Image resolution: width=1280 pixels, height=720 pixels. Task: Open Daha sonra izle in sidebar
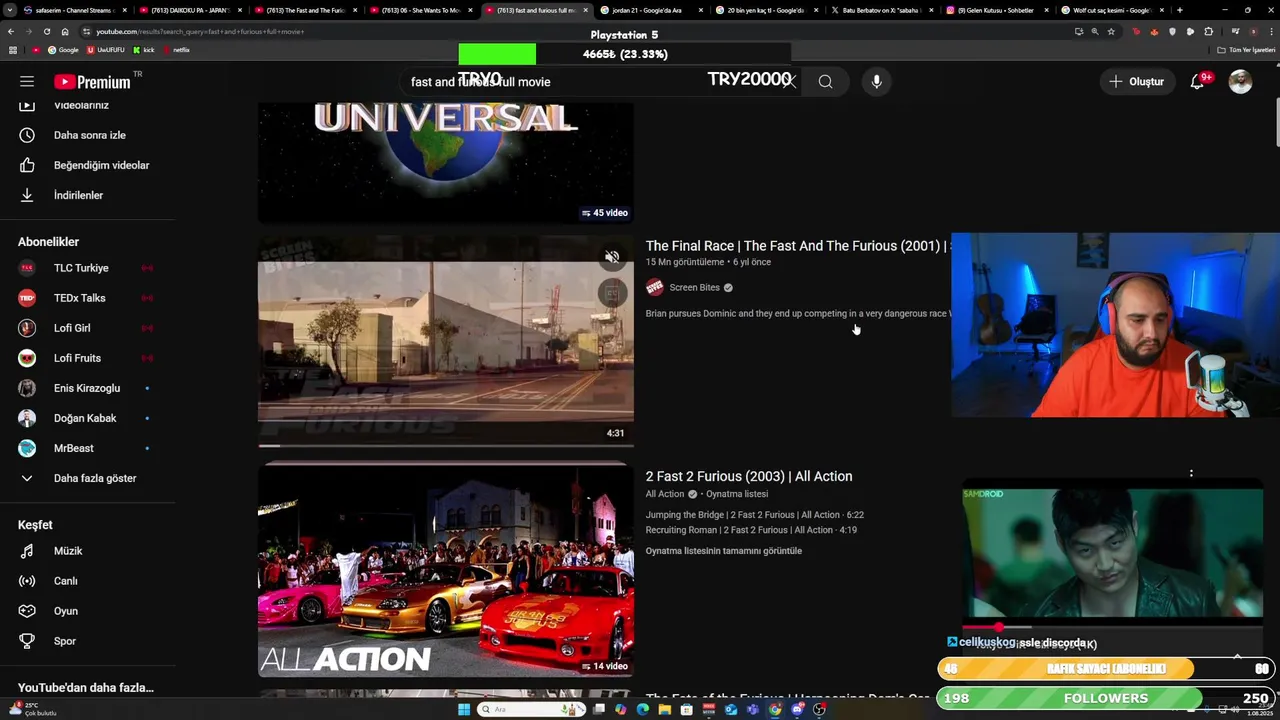[x=88, y=135]
